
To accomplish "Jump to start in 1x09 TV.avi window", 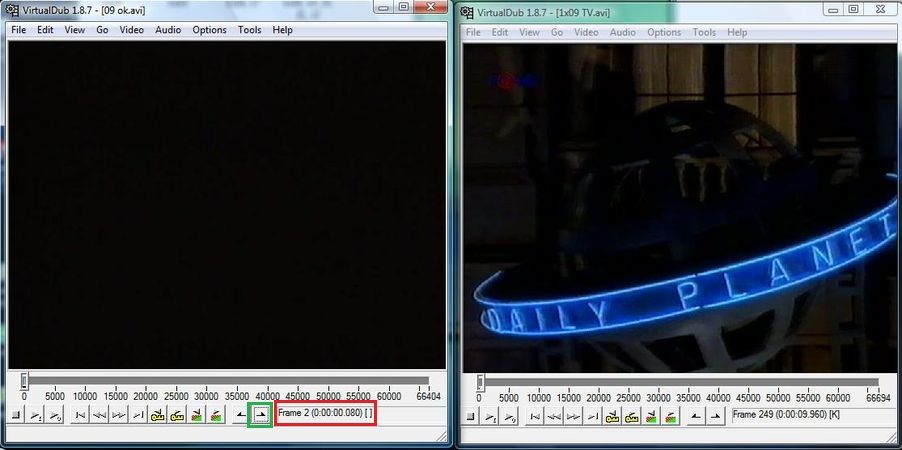I will 535,416.
